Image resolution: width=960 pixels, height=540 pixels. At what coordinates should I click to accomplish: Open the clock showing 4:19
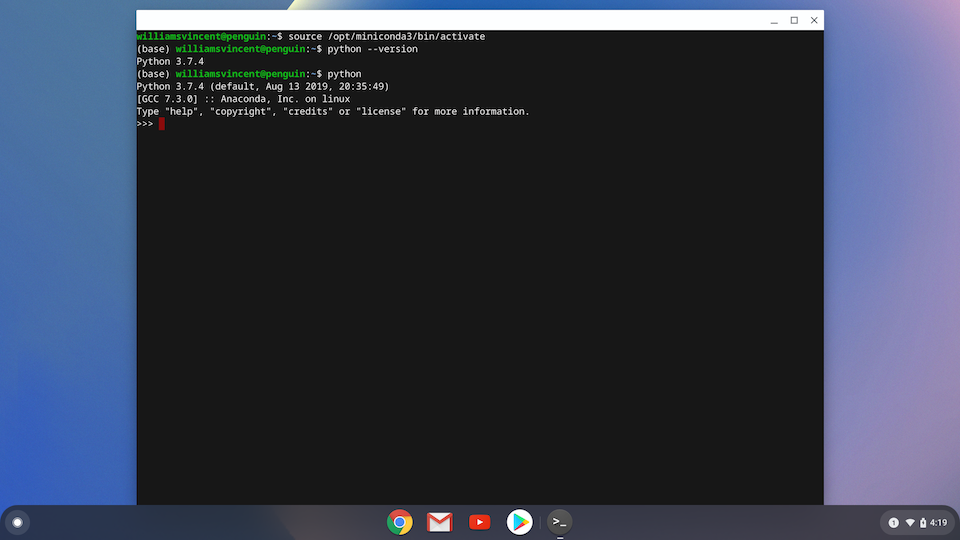(x=938, y=522)
